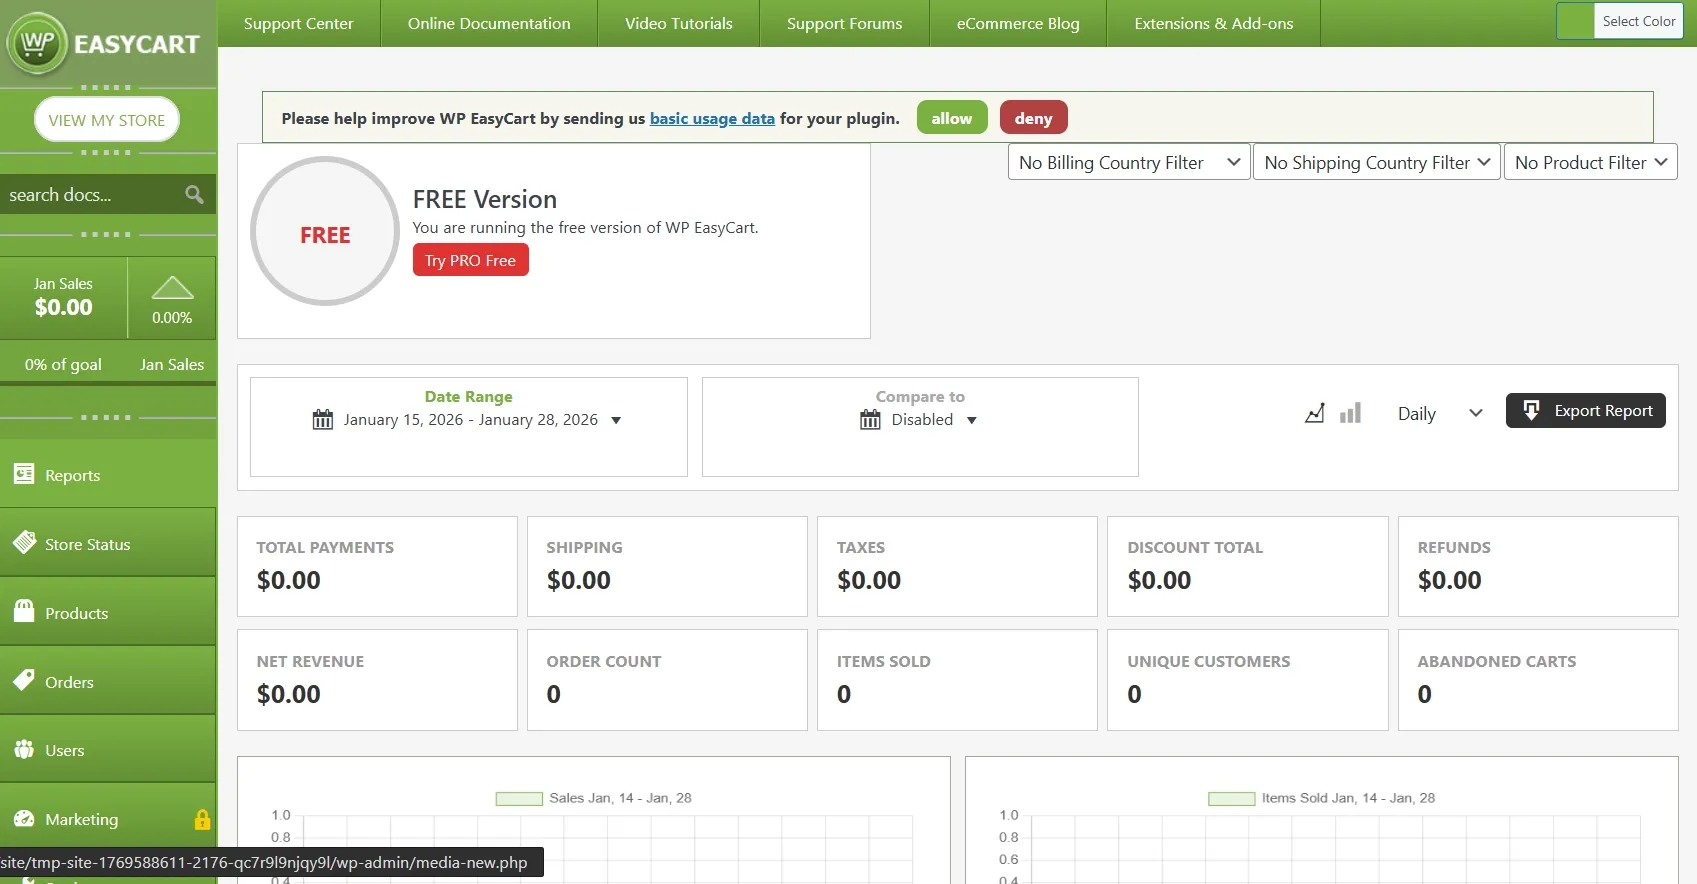
Task: Click the Taxes stat card
Action: coord(957,566)
